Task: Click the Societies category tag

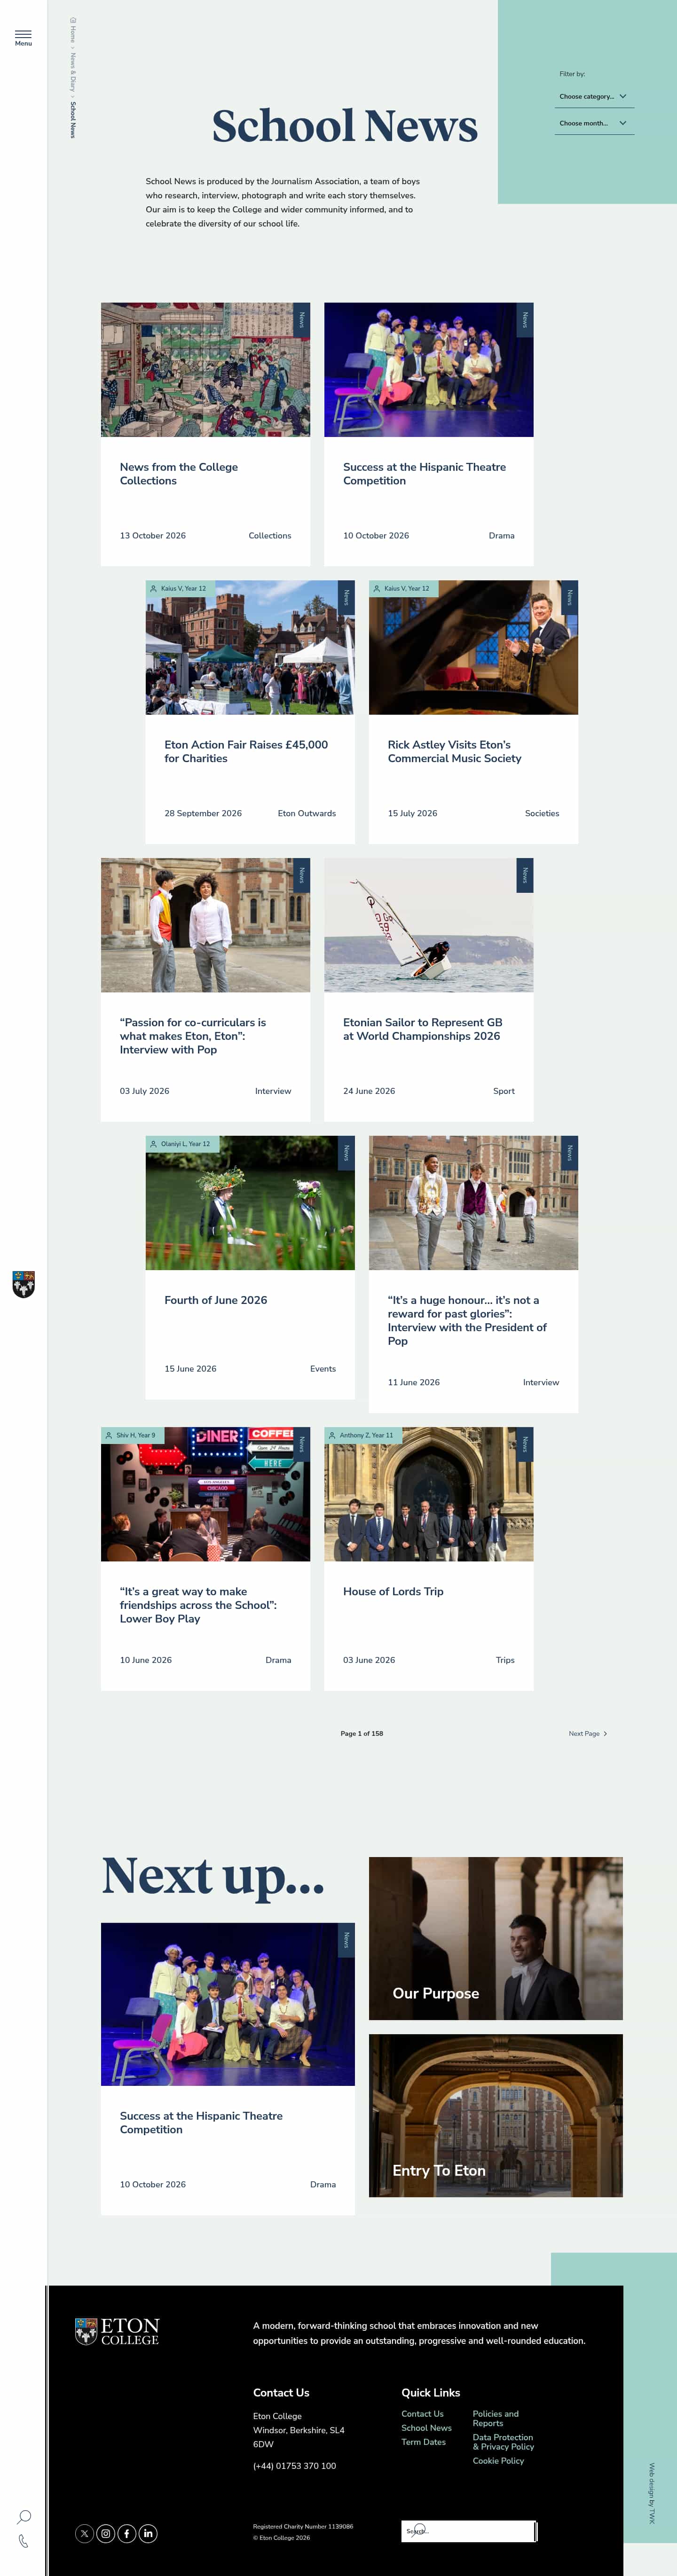Action: tap(542, 813)
